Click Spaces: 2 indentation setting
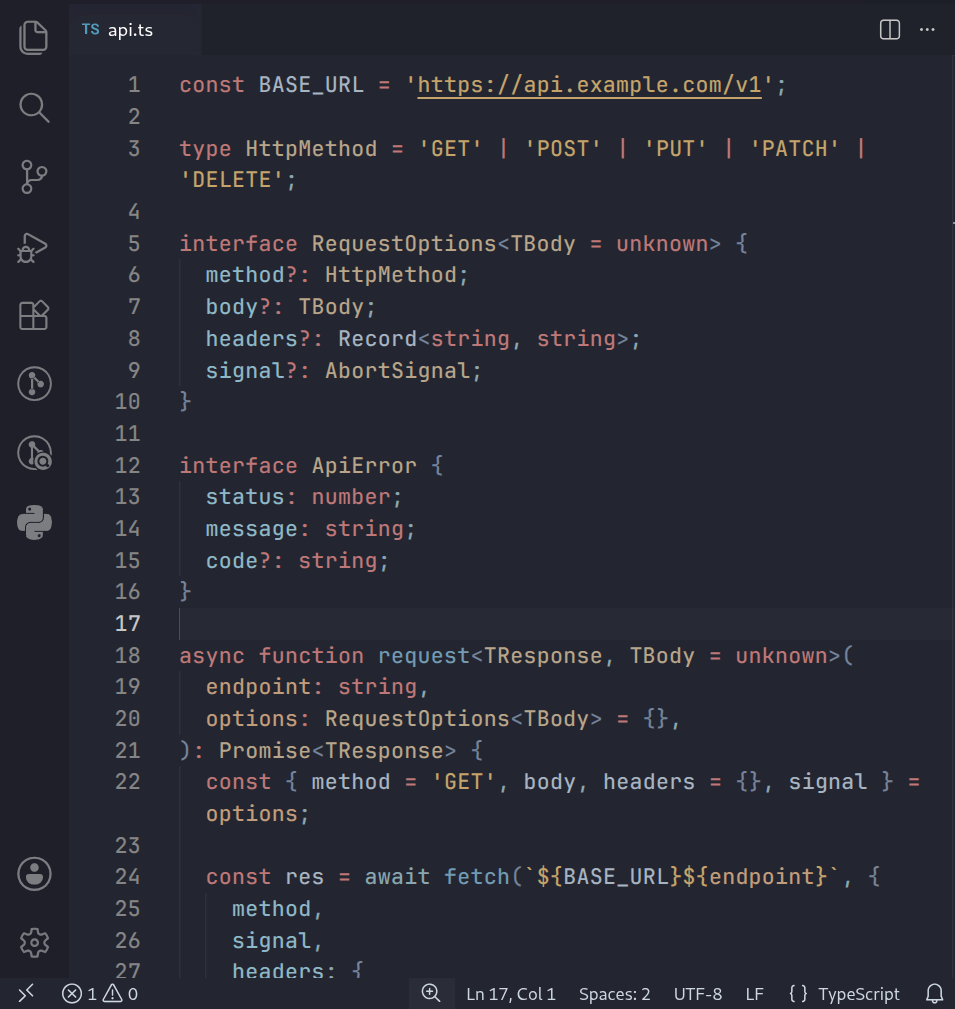Image resolution: width=955 pixels, height=1009 pixels. click(x=615, y=994)
